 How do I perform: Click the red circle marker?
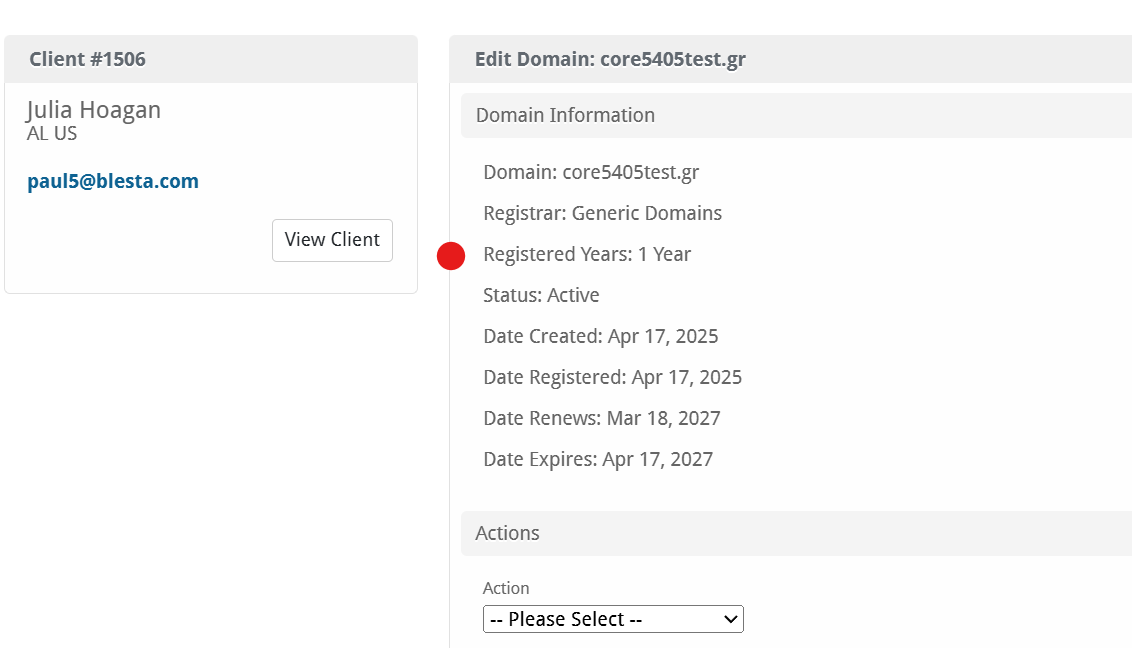tap(451, 256)
